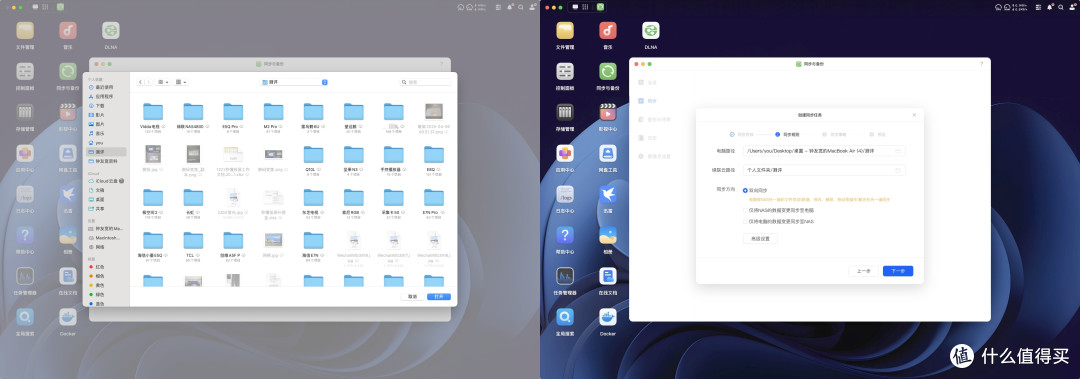Click 下一步 in sync task dialog
This screenshot has width=1080, height=379.
[x=898, y=271]
